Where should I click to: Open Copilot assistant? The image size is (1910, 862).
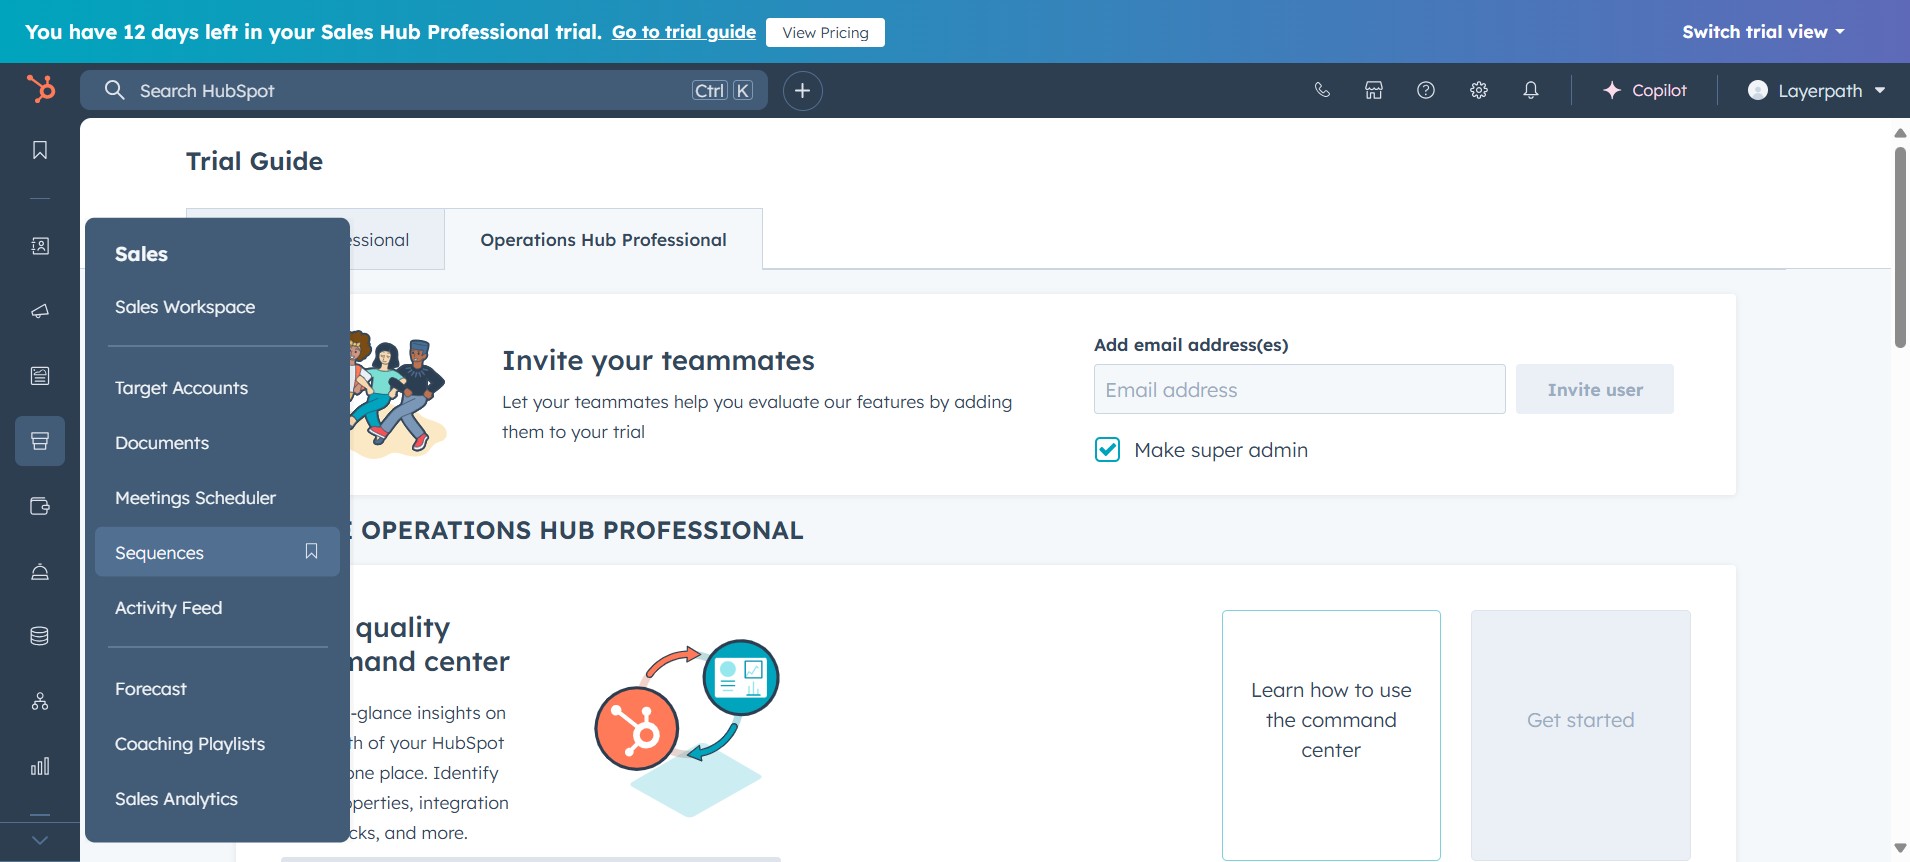click(x=1644, y=90)
